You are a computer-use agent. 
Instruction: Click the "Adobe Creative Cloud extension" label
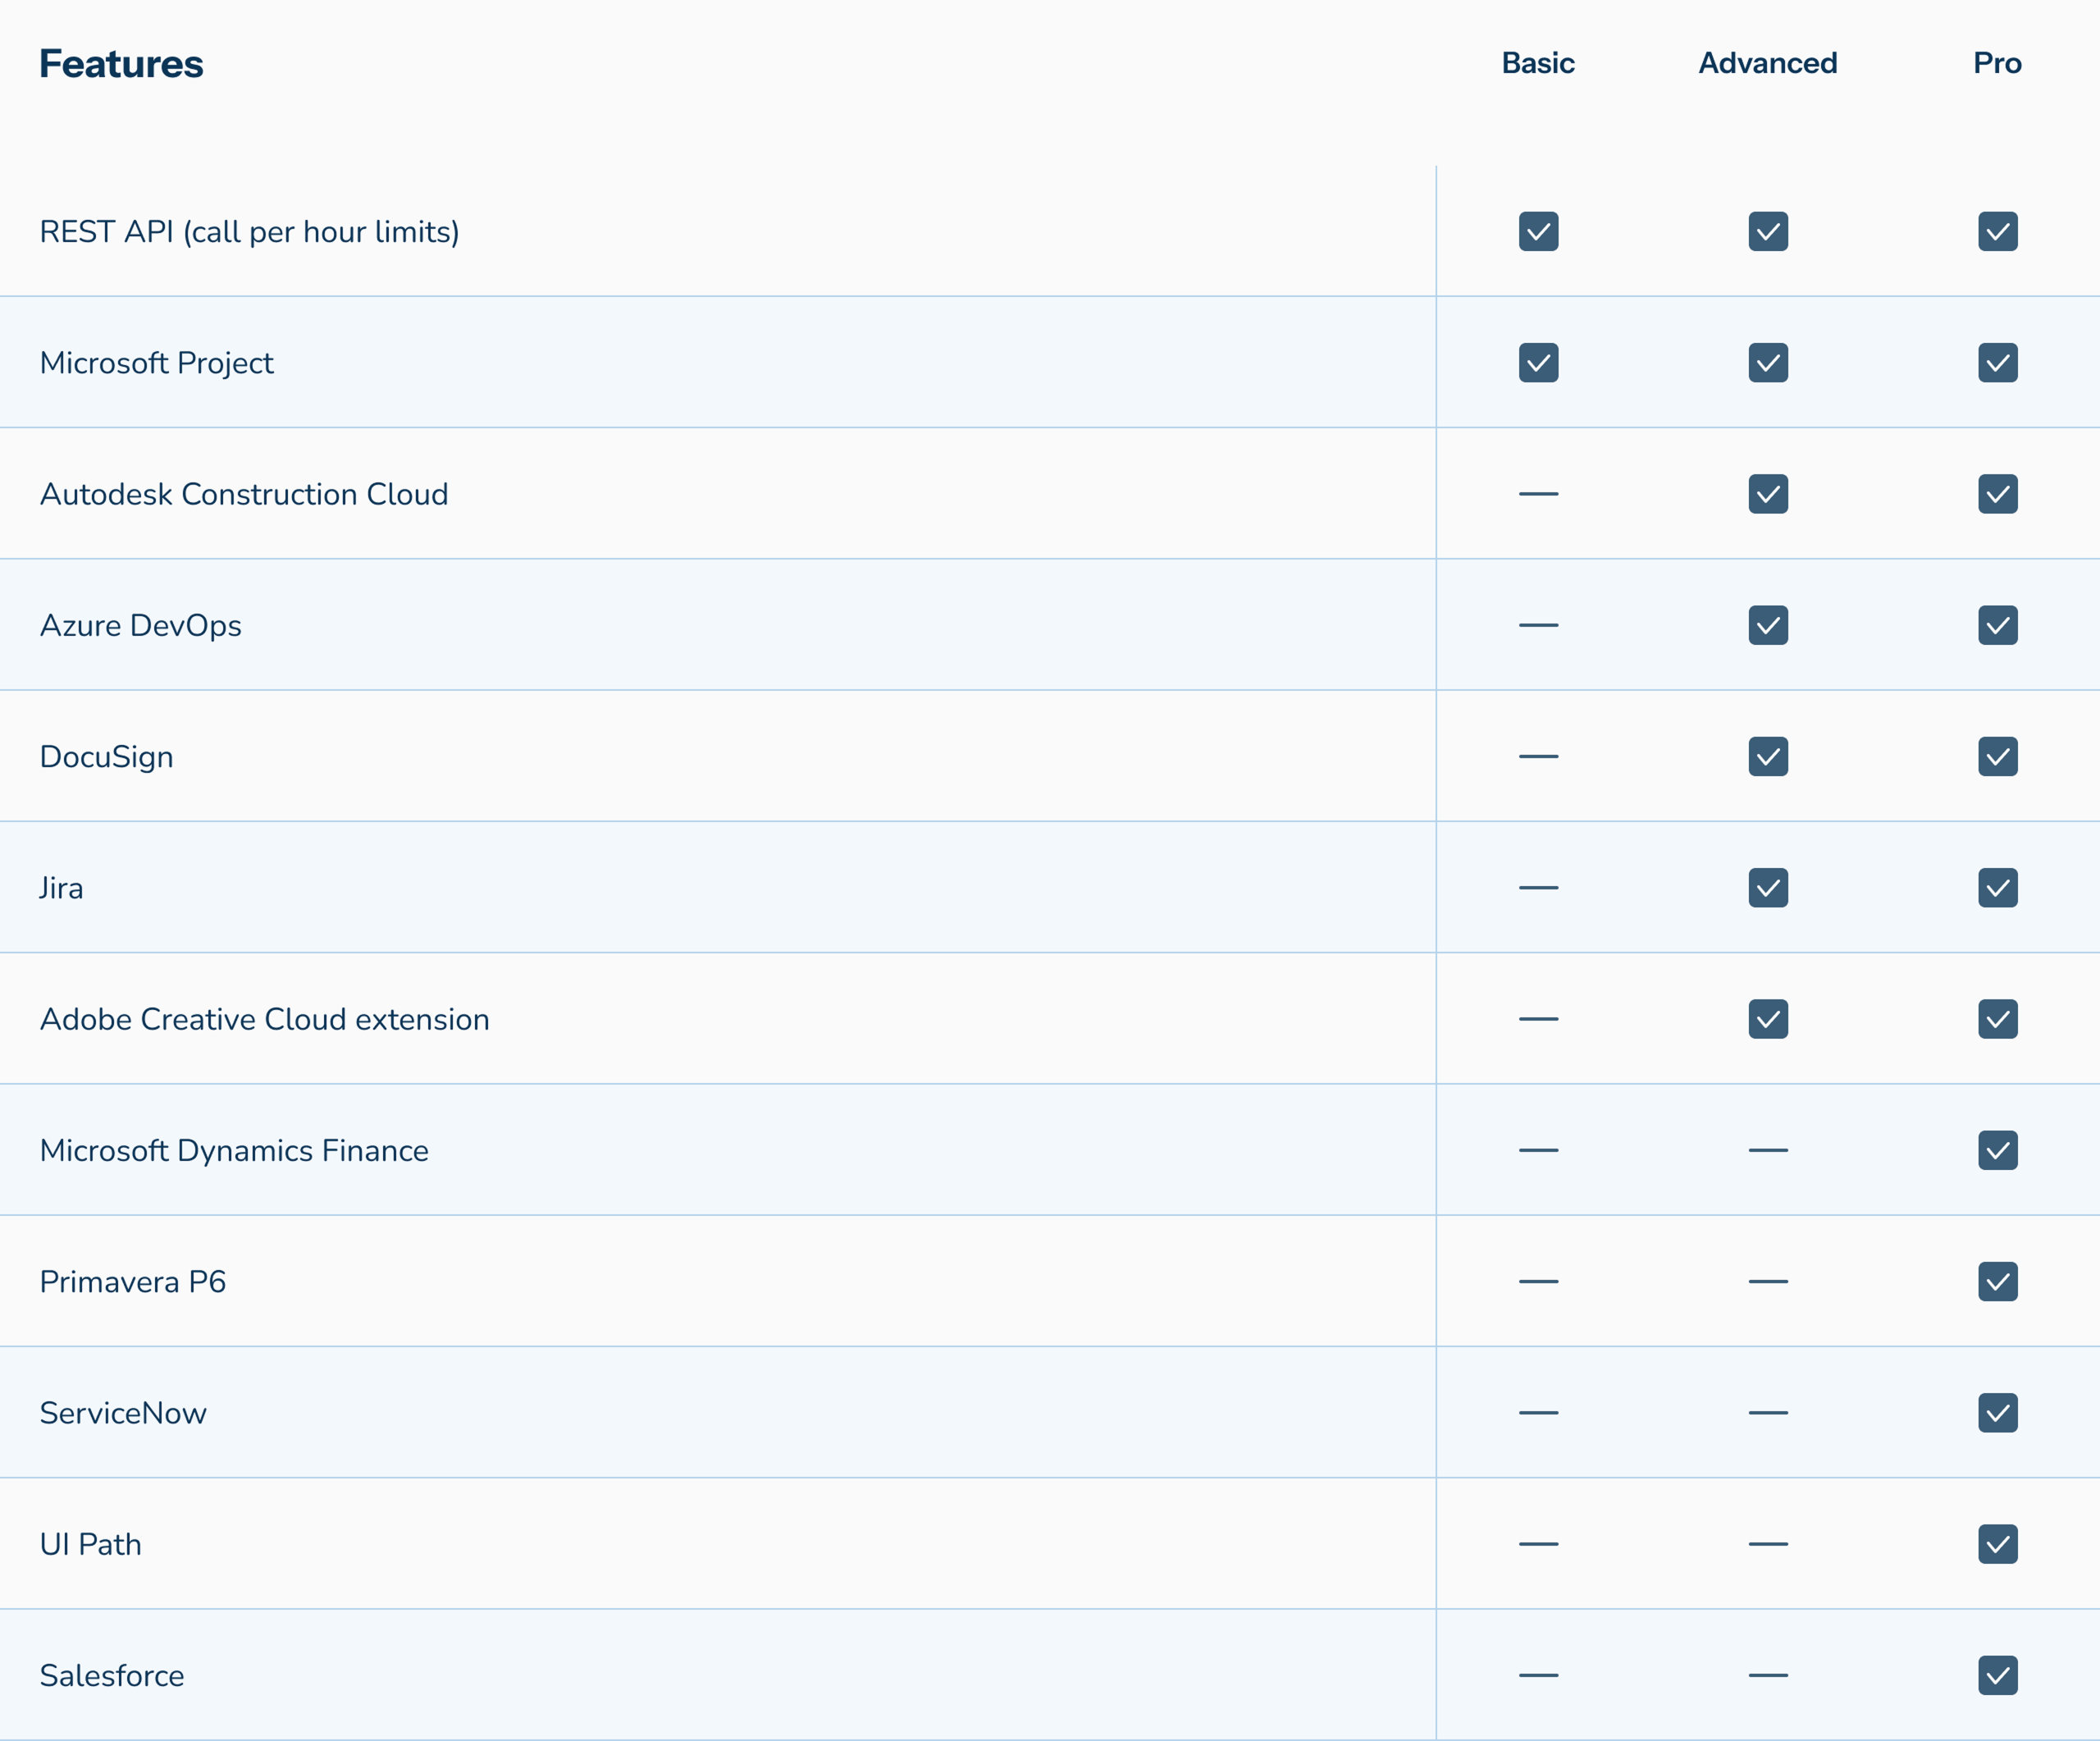(x=264, y=1019)
